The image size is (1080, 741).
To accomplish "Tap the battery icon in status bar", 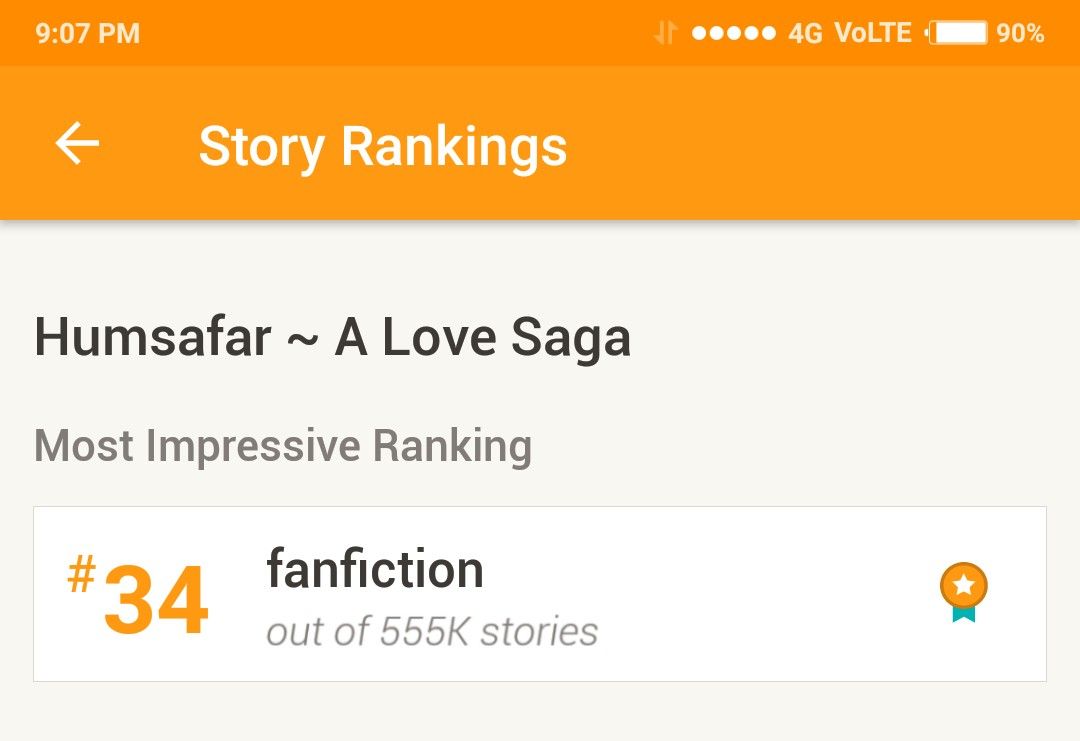I will point(957,32).
